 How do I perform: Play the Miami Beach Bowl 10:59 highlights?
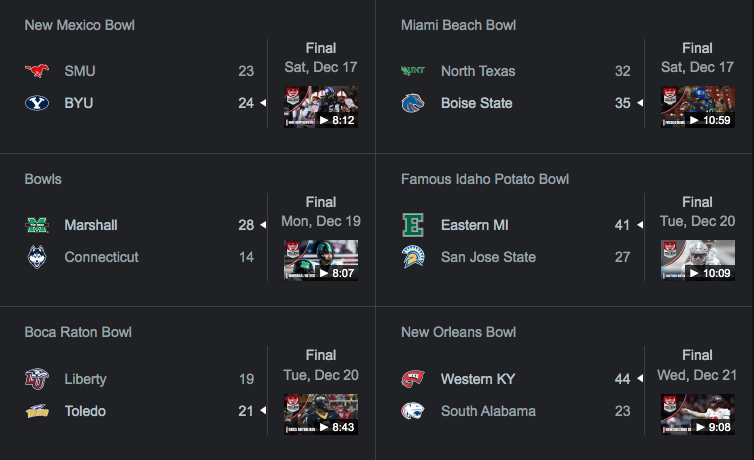tap(697, 107)
